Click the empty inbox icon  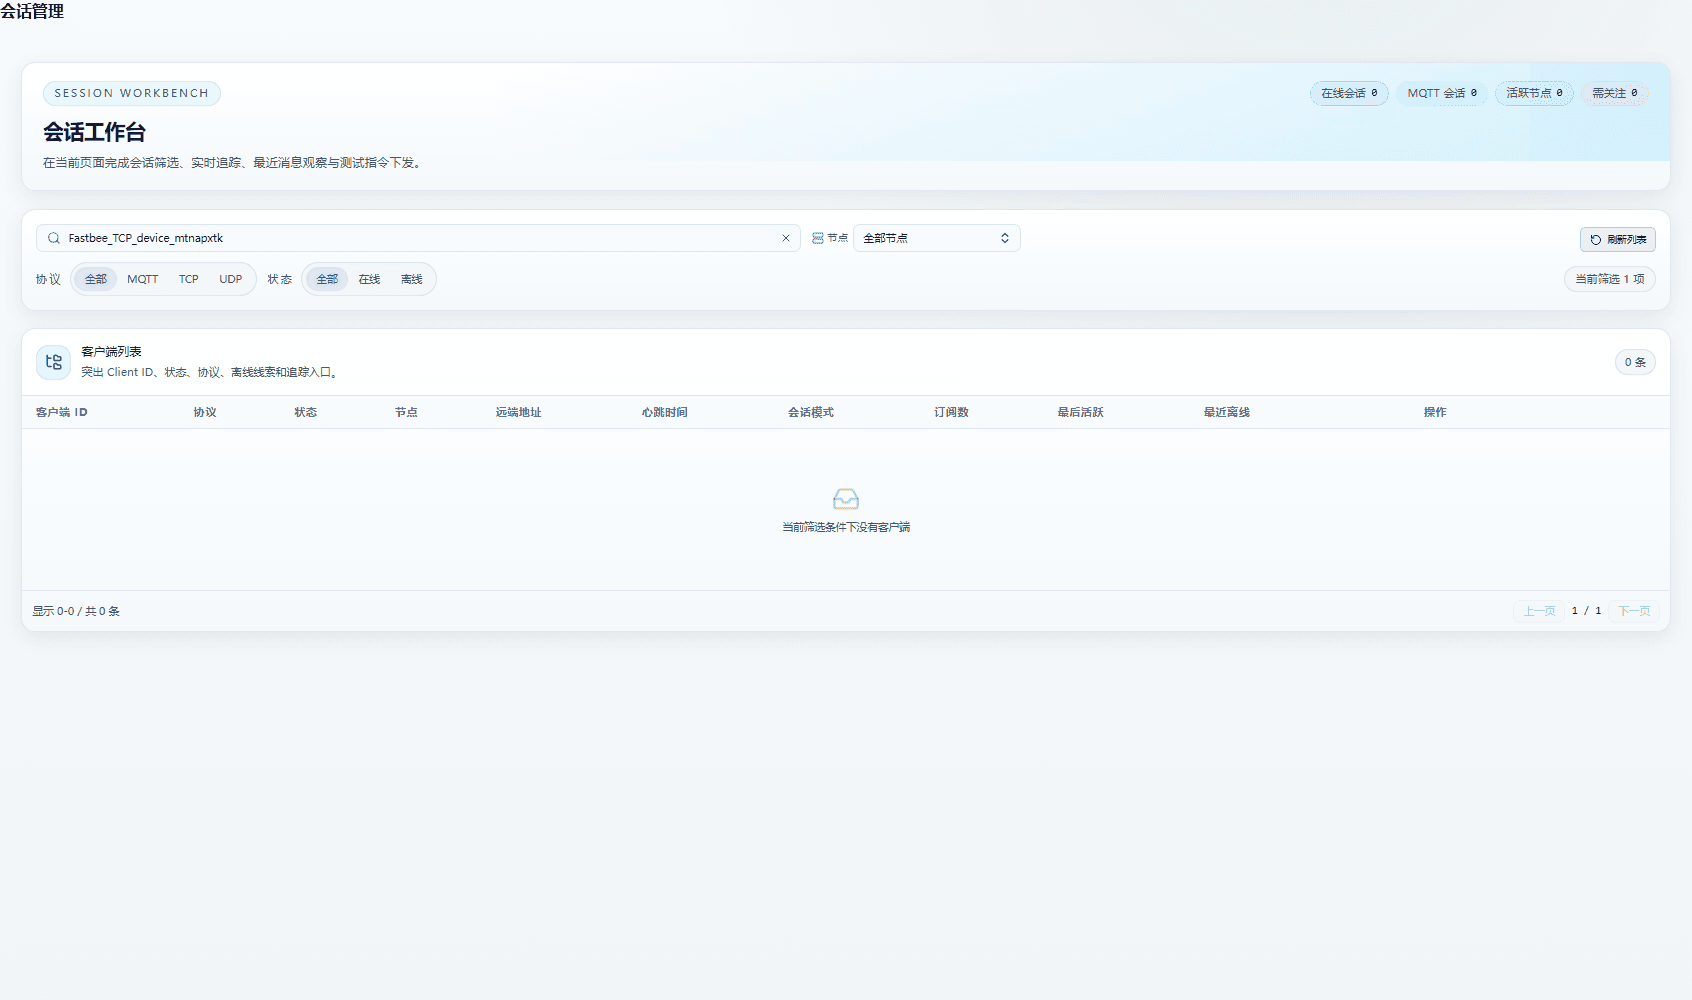point(846,499)
